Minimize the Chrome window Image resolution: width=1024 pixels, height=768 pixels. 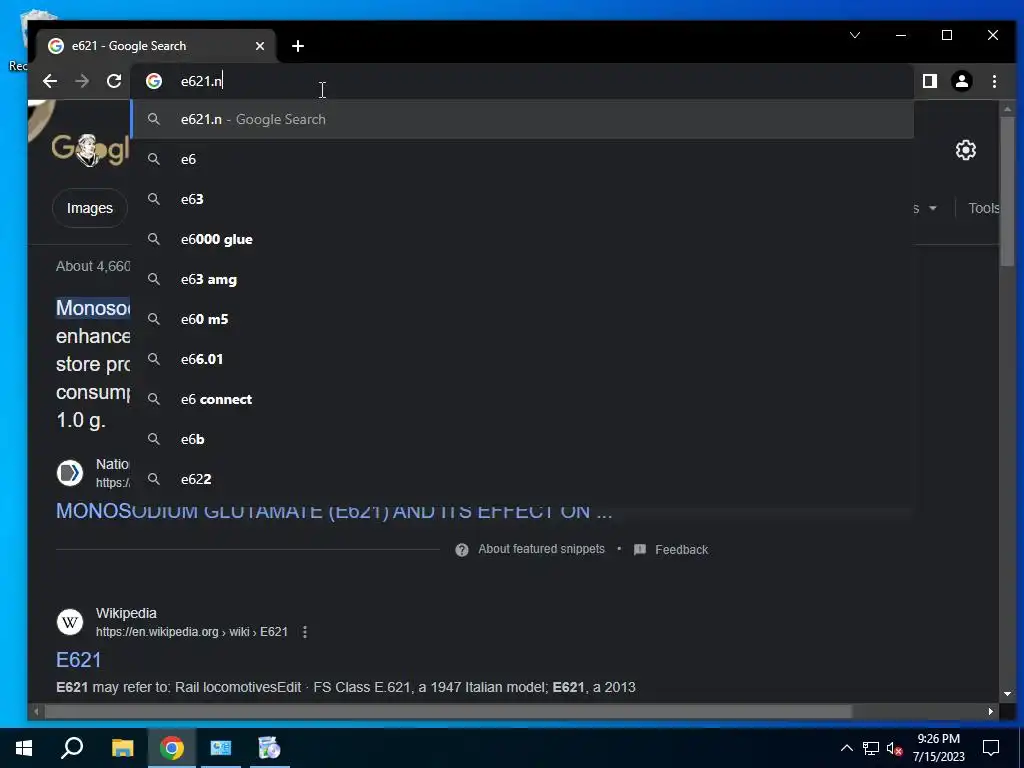click(901, 35)
